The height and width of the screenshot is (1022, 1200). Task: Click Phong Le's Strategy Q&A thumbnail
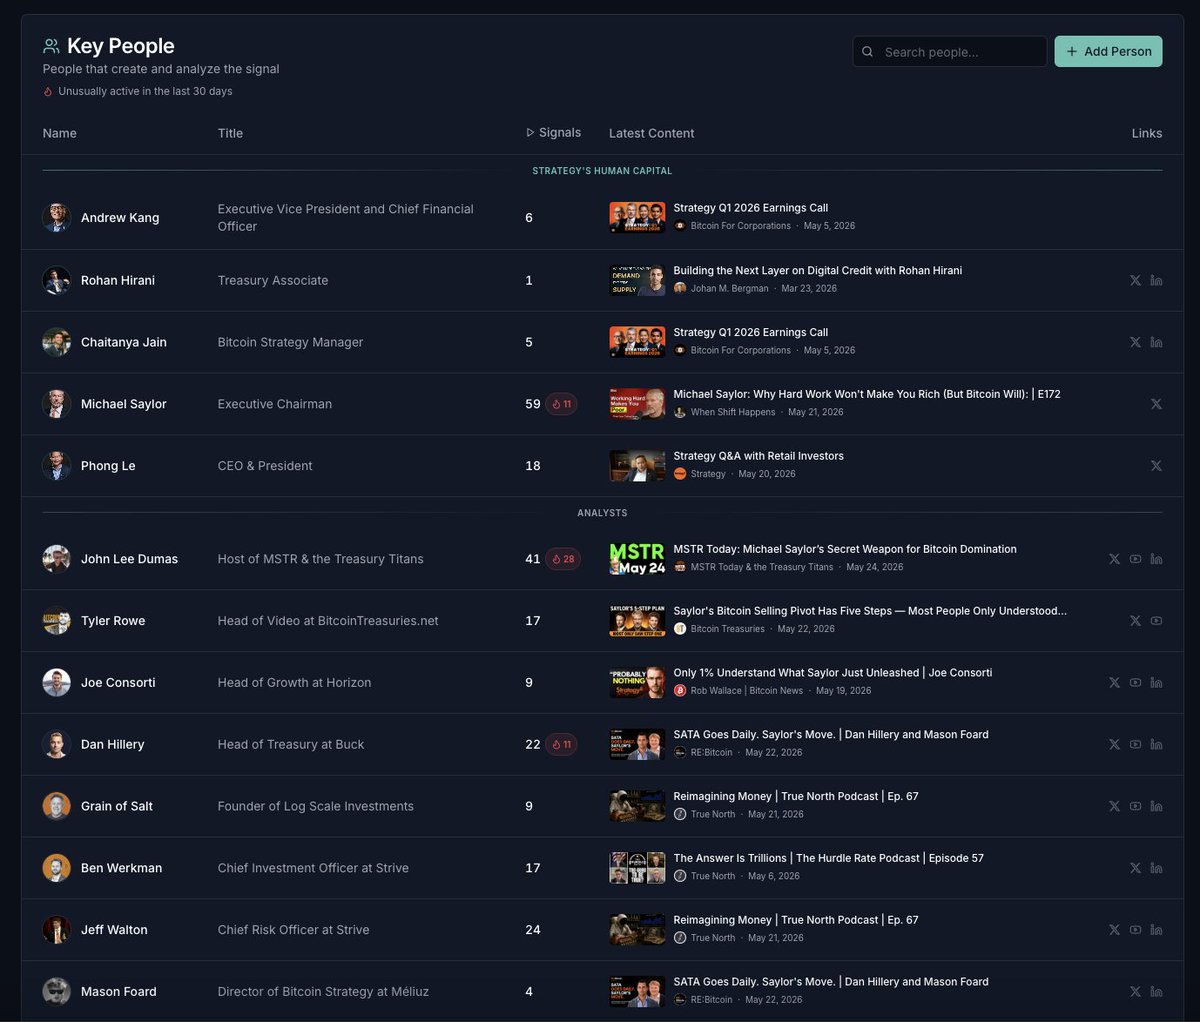(637, 466)
